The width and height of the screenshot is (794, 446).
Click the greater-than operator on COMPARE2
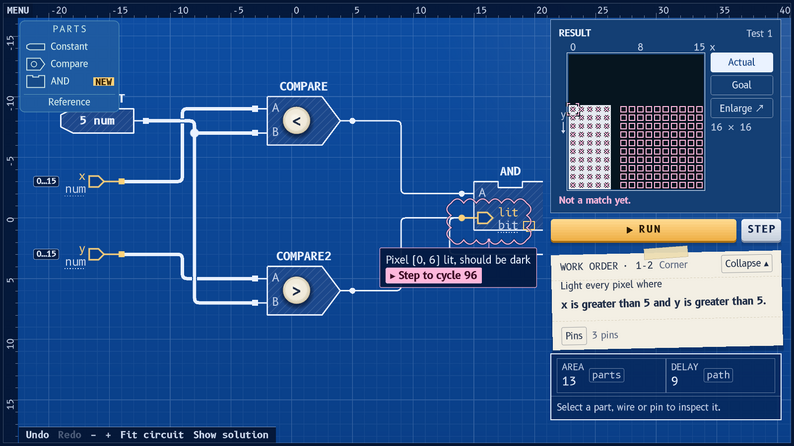click(296, 291)
